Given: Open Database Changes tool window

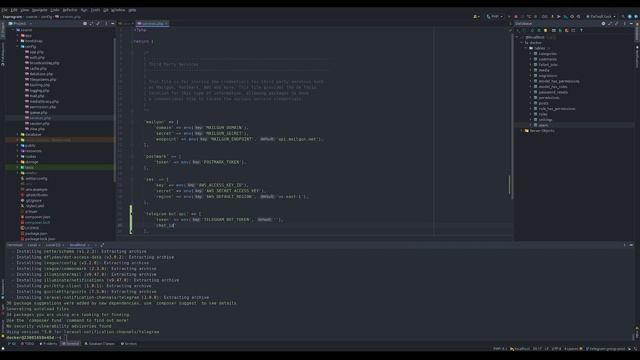Looking at the screenshot, I should pyautogui.click(x=100, y=344).
